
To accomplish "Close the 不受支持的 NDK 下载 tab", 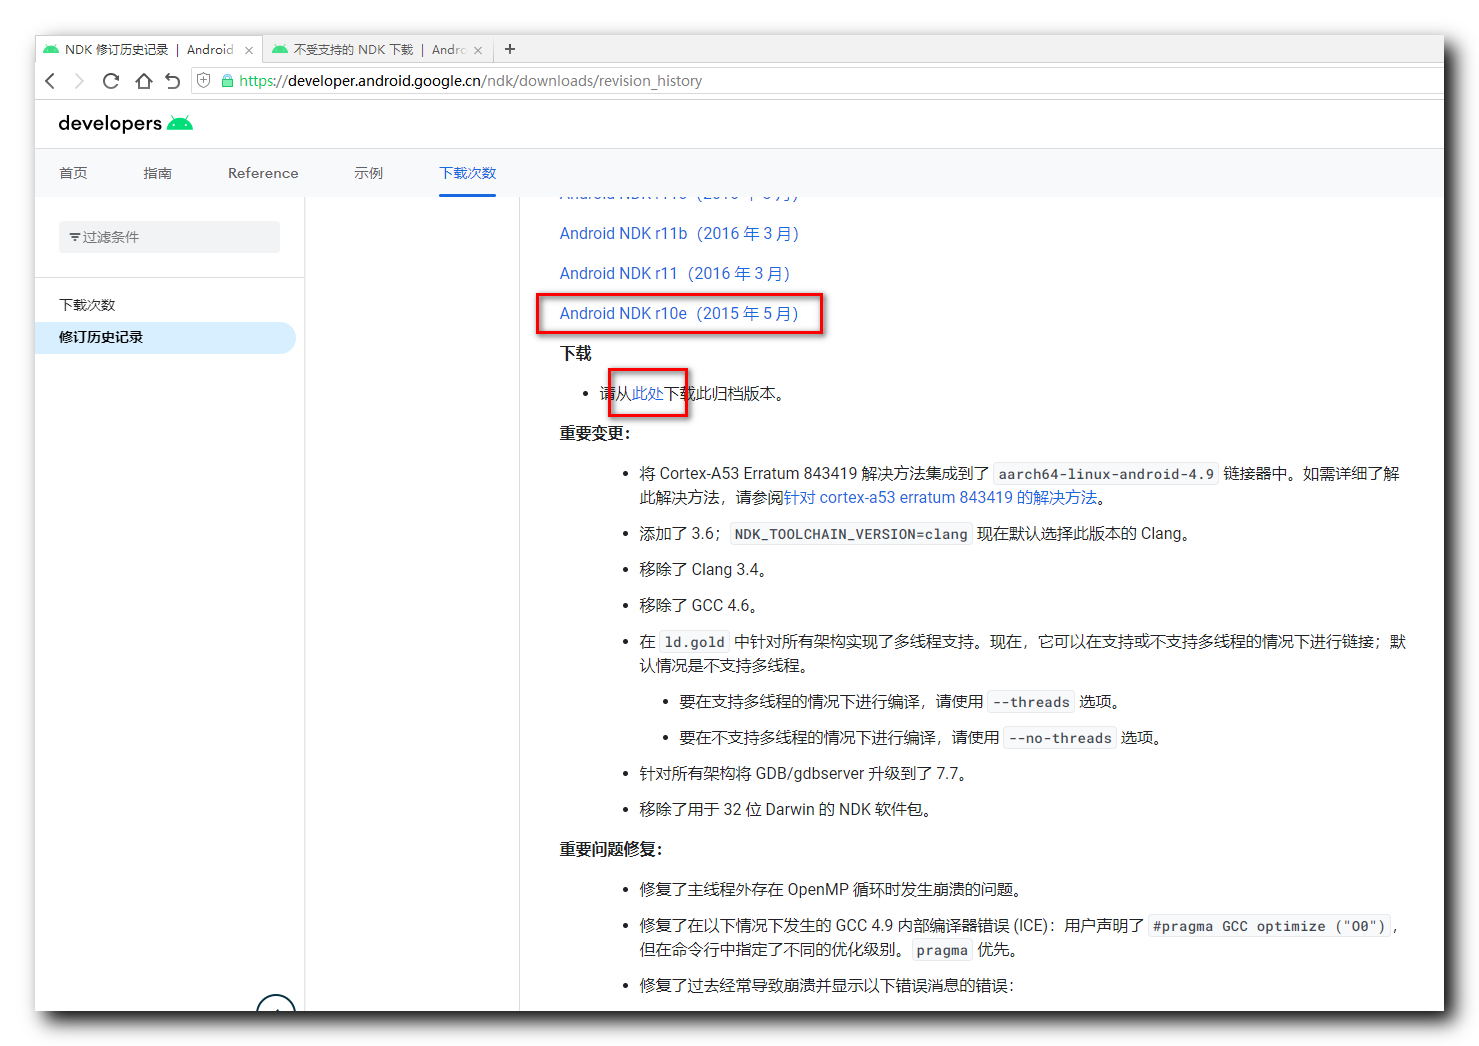I will pos(478,50).
